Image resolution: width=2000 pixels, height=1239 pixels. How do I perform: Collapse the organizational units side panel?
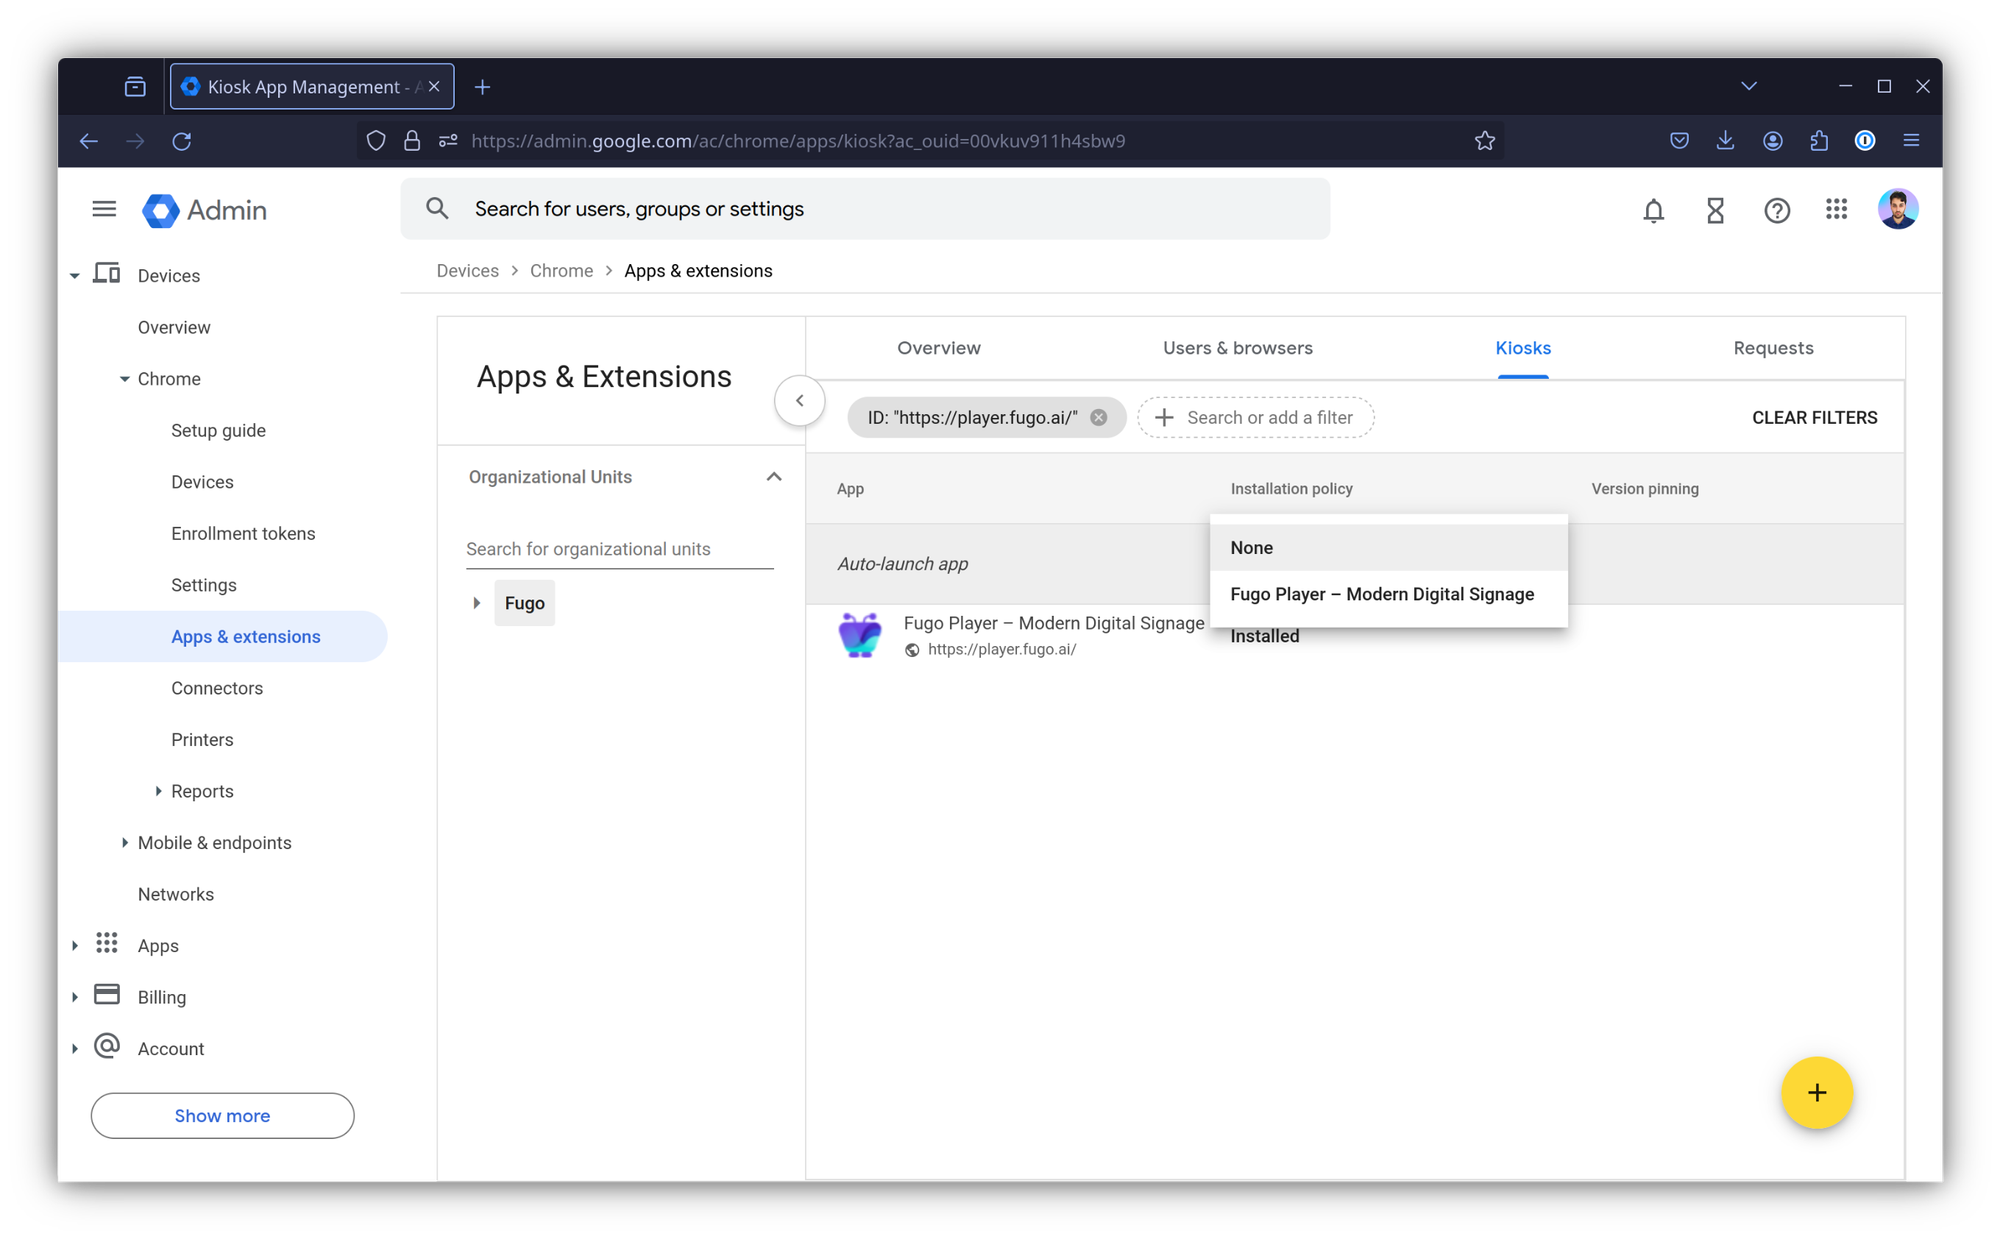pos(800,401)
